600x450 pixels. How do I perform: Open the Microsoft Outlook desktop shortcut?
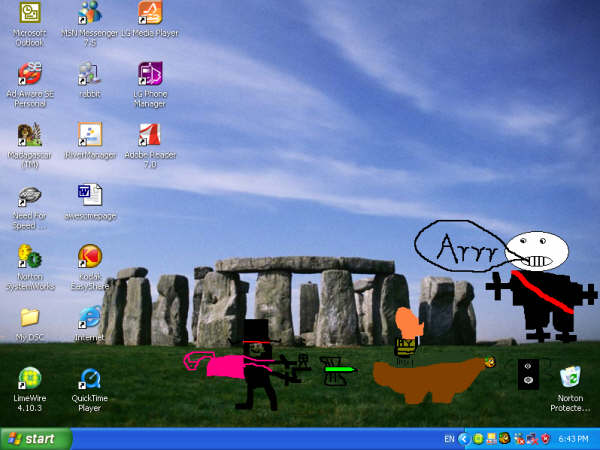point(30,14)
